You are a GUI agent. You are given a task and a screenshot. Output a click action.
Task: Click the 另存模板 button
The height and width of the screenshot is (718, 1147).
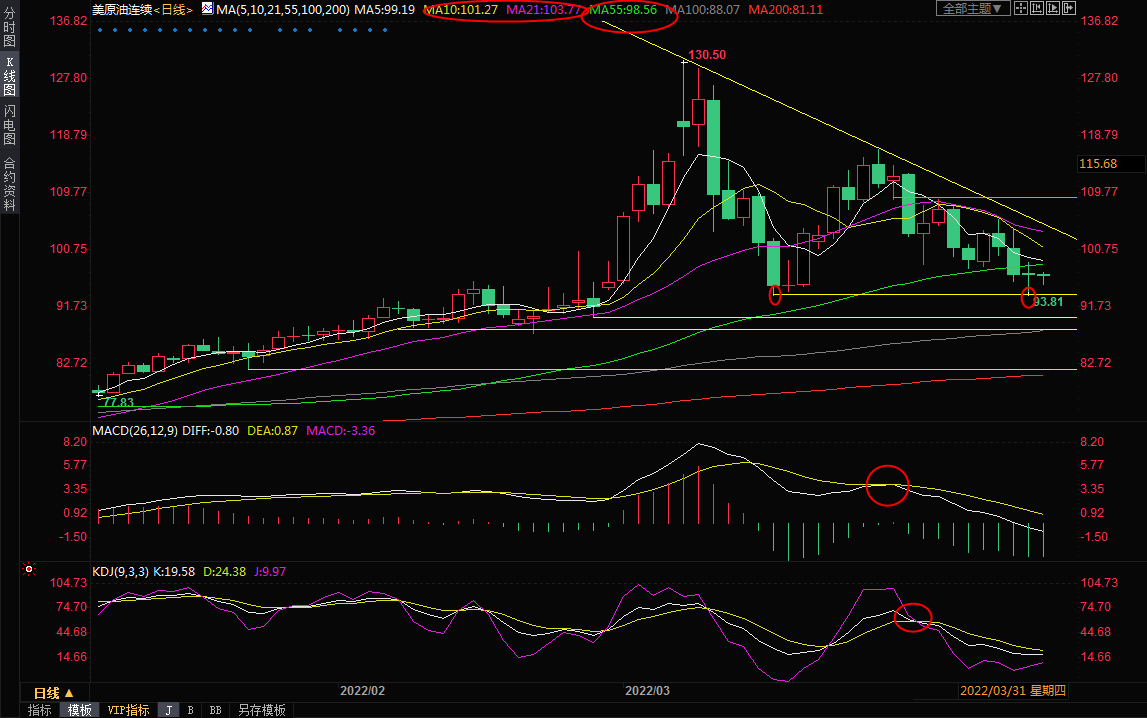(x=262, y=710)
